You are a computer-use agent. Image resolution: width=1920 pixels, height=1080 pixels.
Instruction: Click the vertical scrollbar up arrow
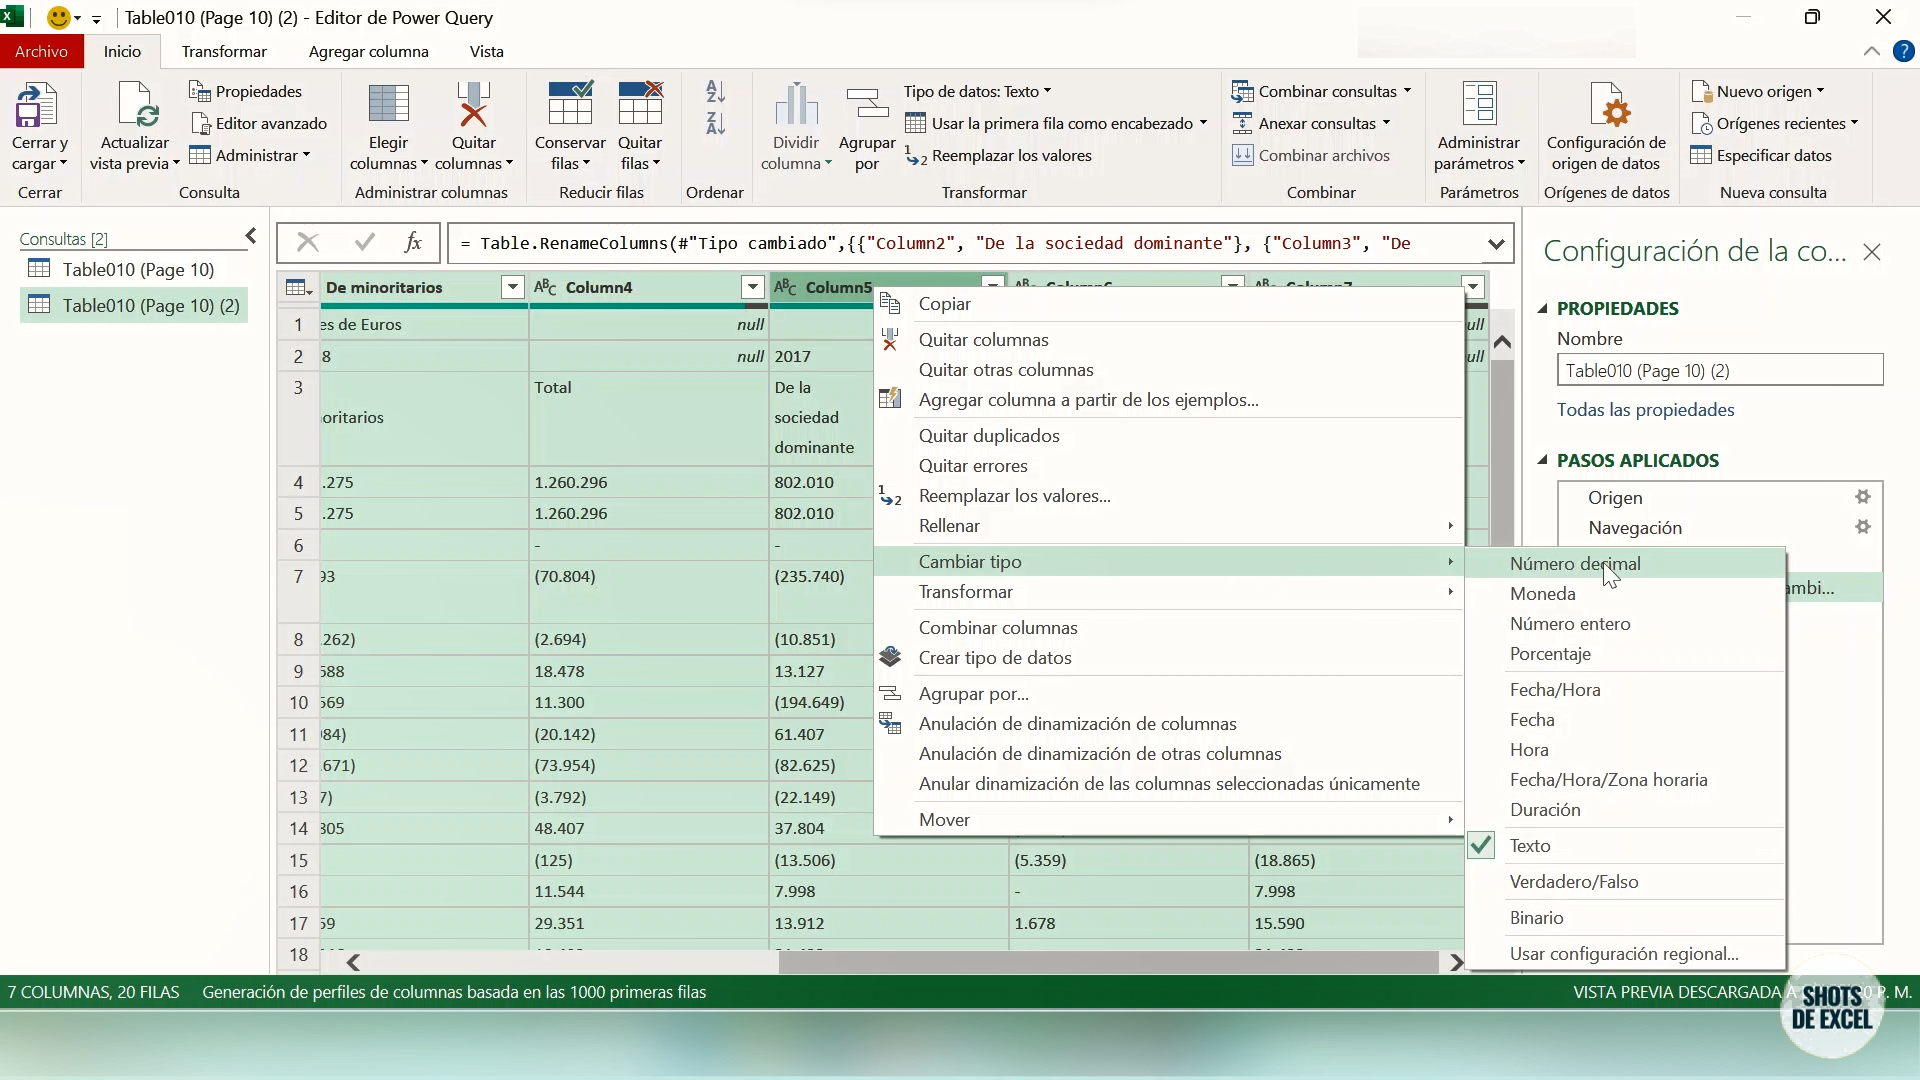tap(1502, 343)
